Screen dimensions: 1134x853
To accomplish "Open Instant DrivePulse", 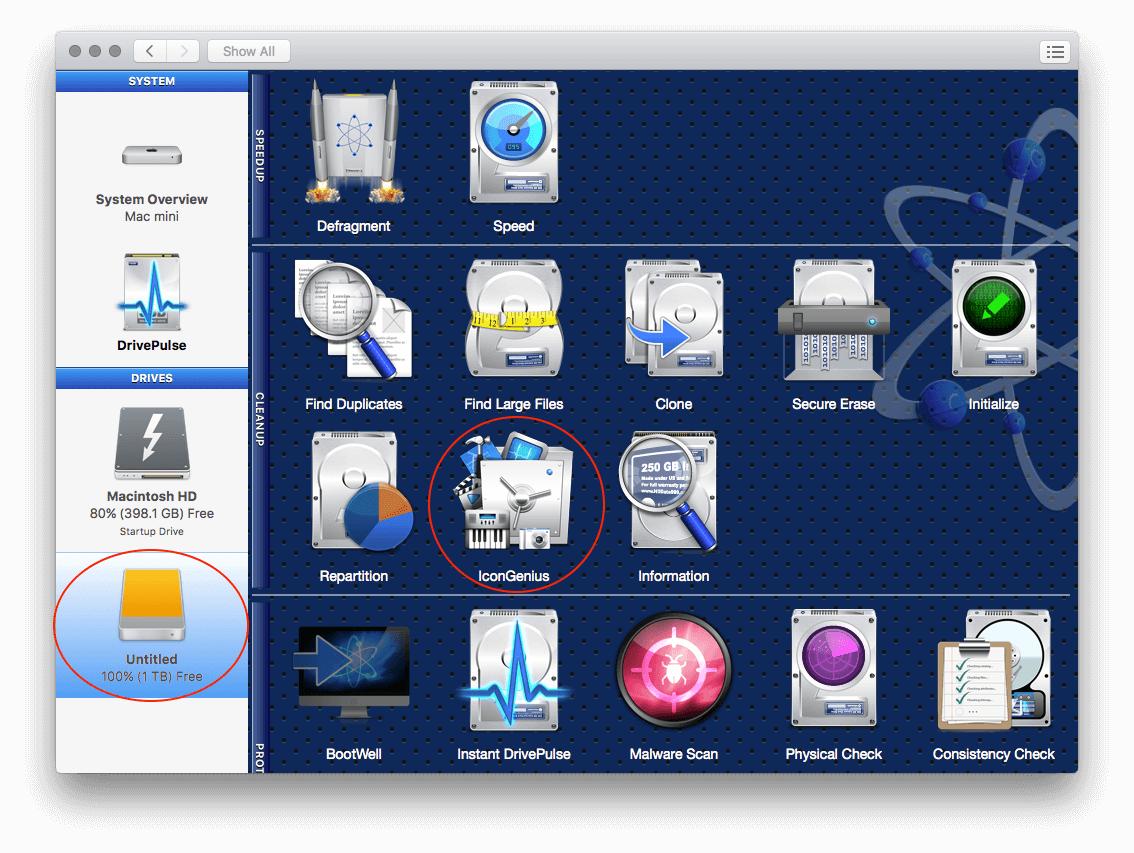I will [513, 670].
